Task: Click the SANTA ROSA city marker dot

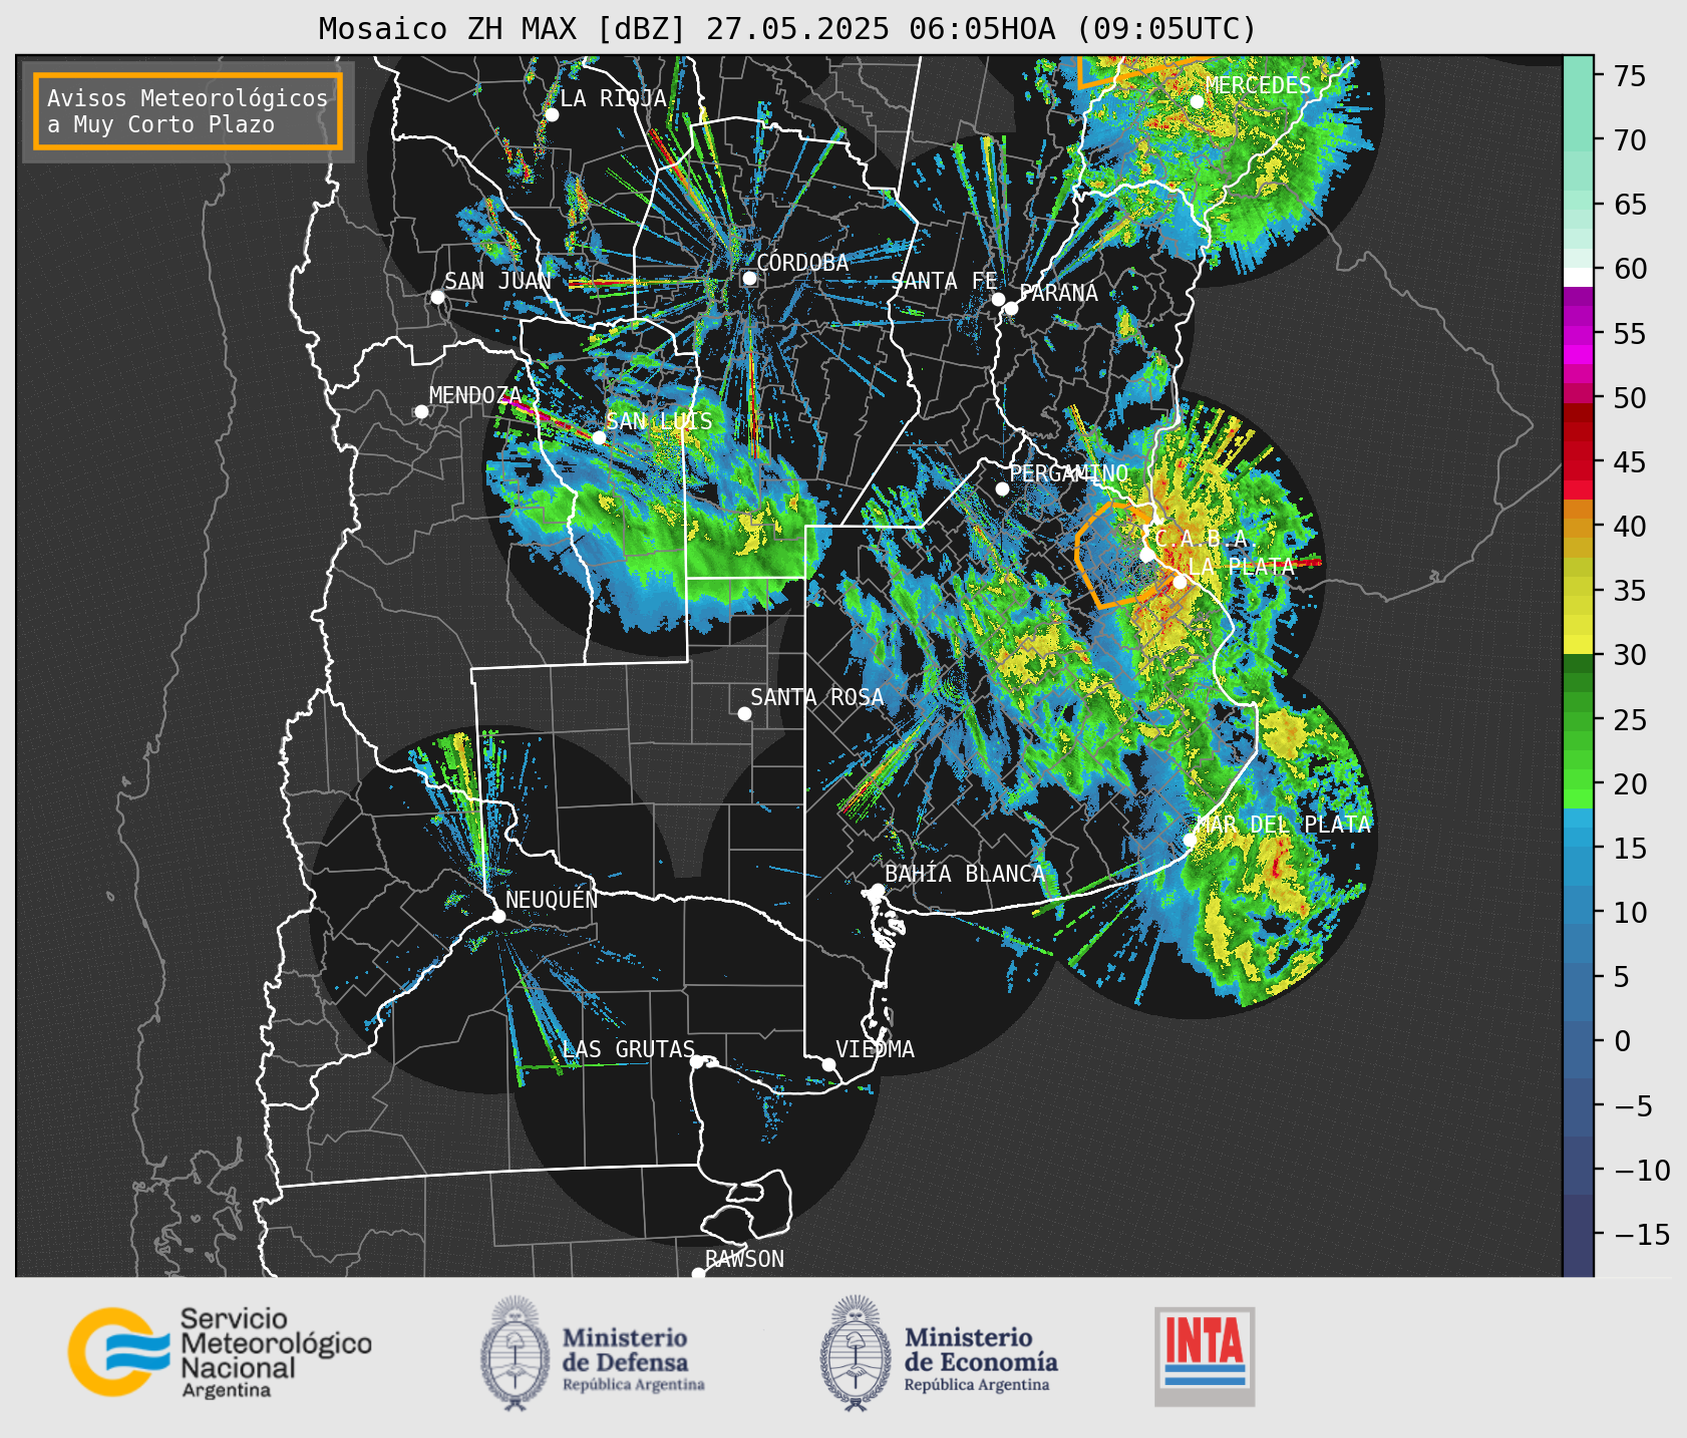Action: point(744,713)
